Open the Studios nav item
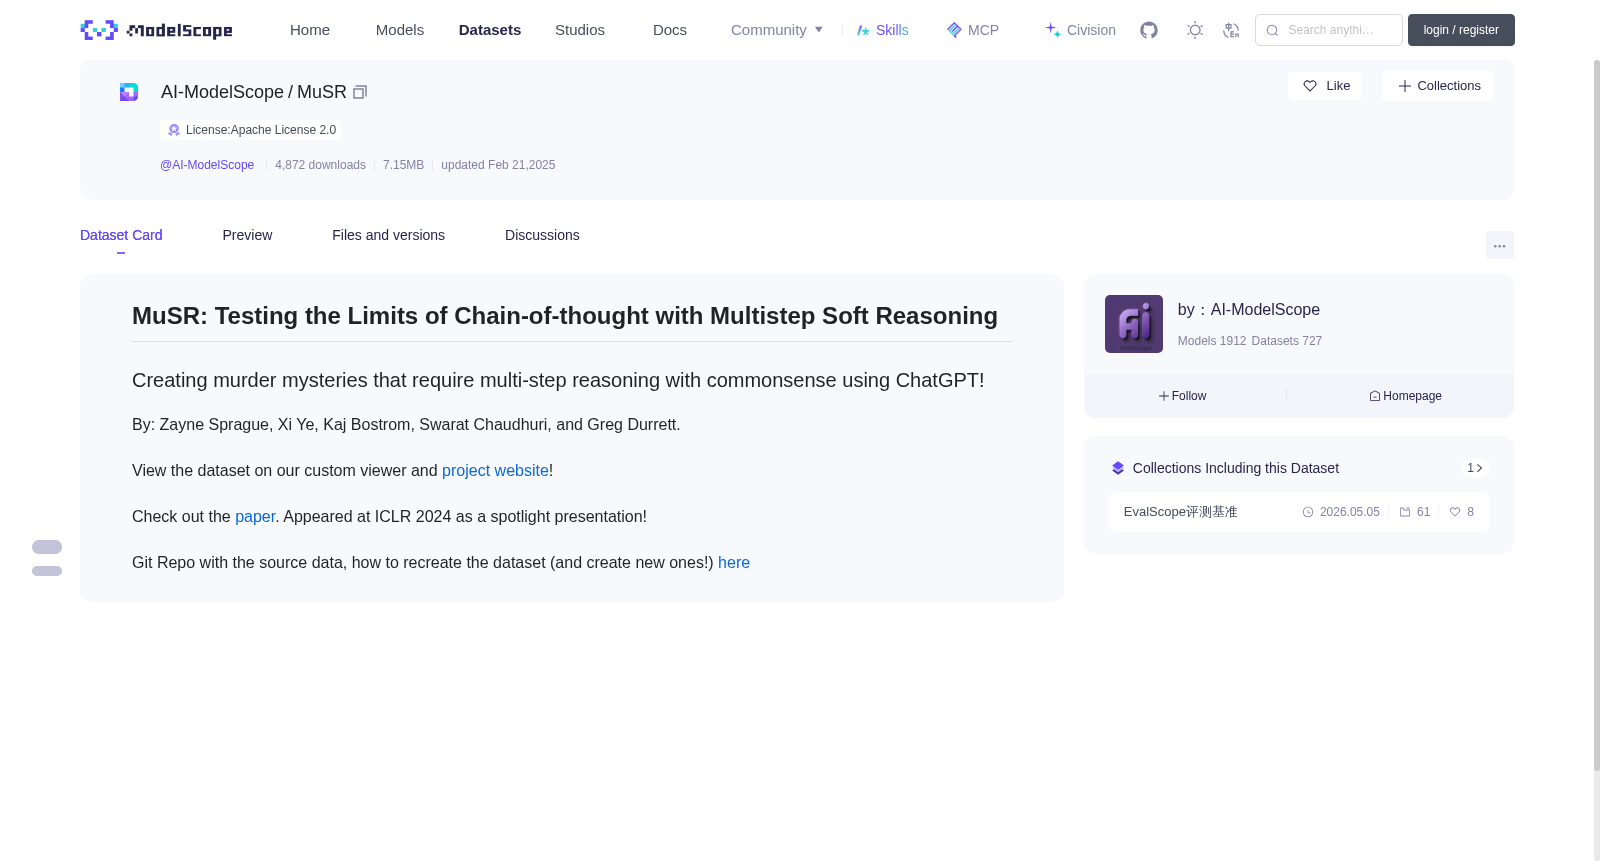1600x861 pixels. pyautogui.click(x=580, y=30)
